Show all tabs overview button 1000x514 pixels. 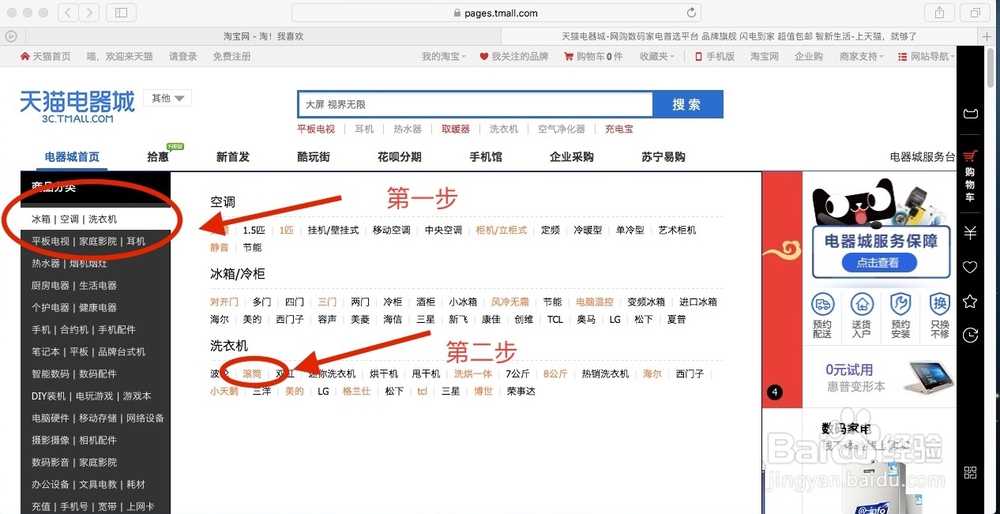click(975, 12)
